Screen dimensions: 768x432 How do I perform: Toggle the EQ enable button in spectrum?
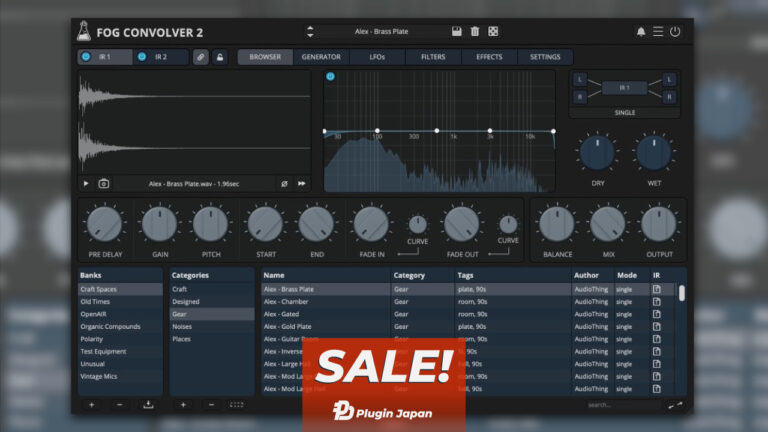[x=331, y=77]
